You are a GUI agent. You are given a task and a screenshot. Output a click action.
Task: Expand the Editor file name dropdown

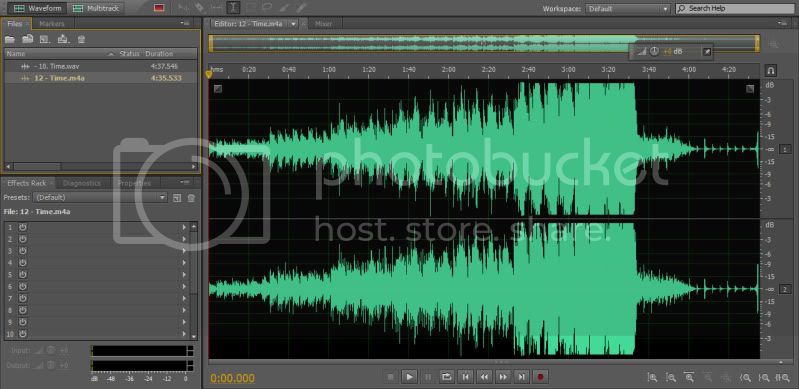294,24
